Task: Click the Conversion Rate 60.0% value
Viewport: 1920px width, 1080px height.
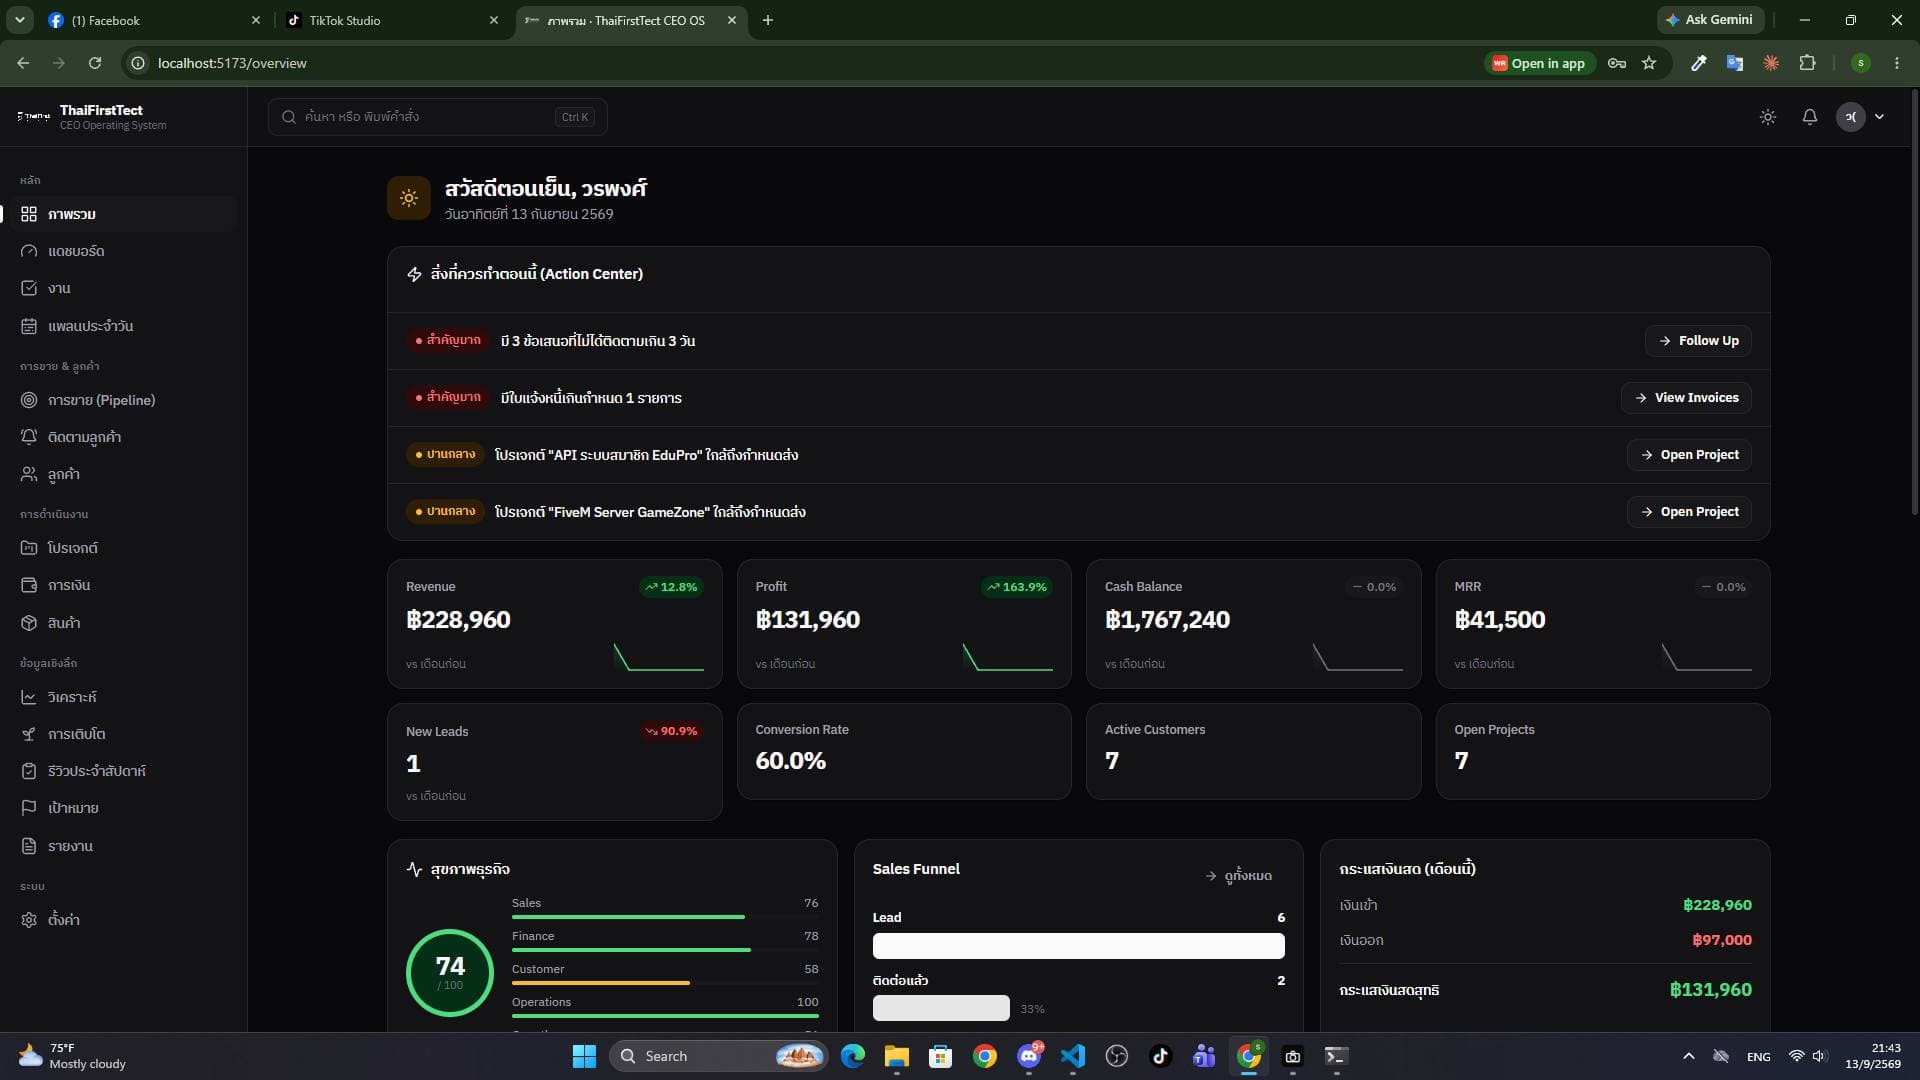Action: pyautogui.click(x=790, y=761)
